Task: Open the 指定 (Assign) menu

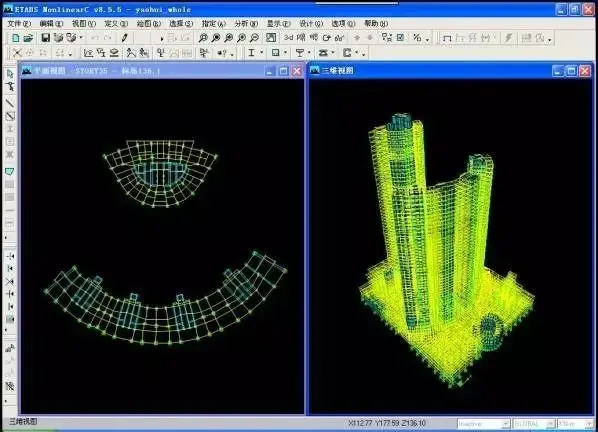Action: 214,23
